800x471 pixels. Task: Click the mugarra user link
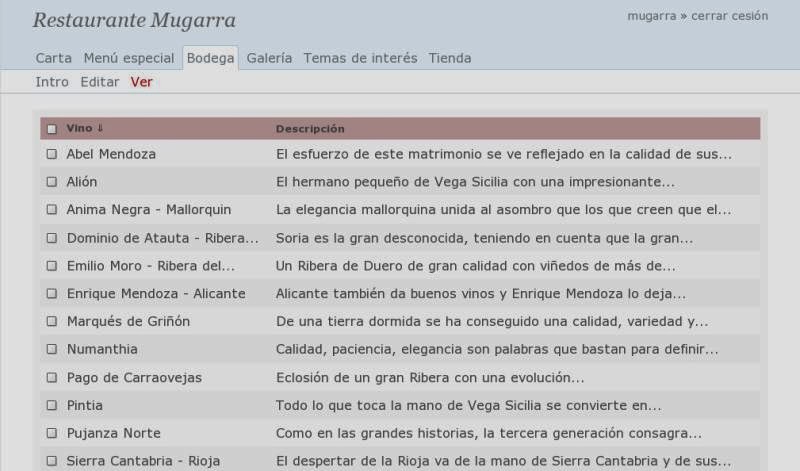click(x=652, y=16)
